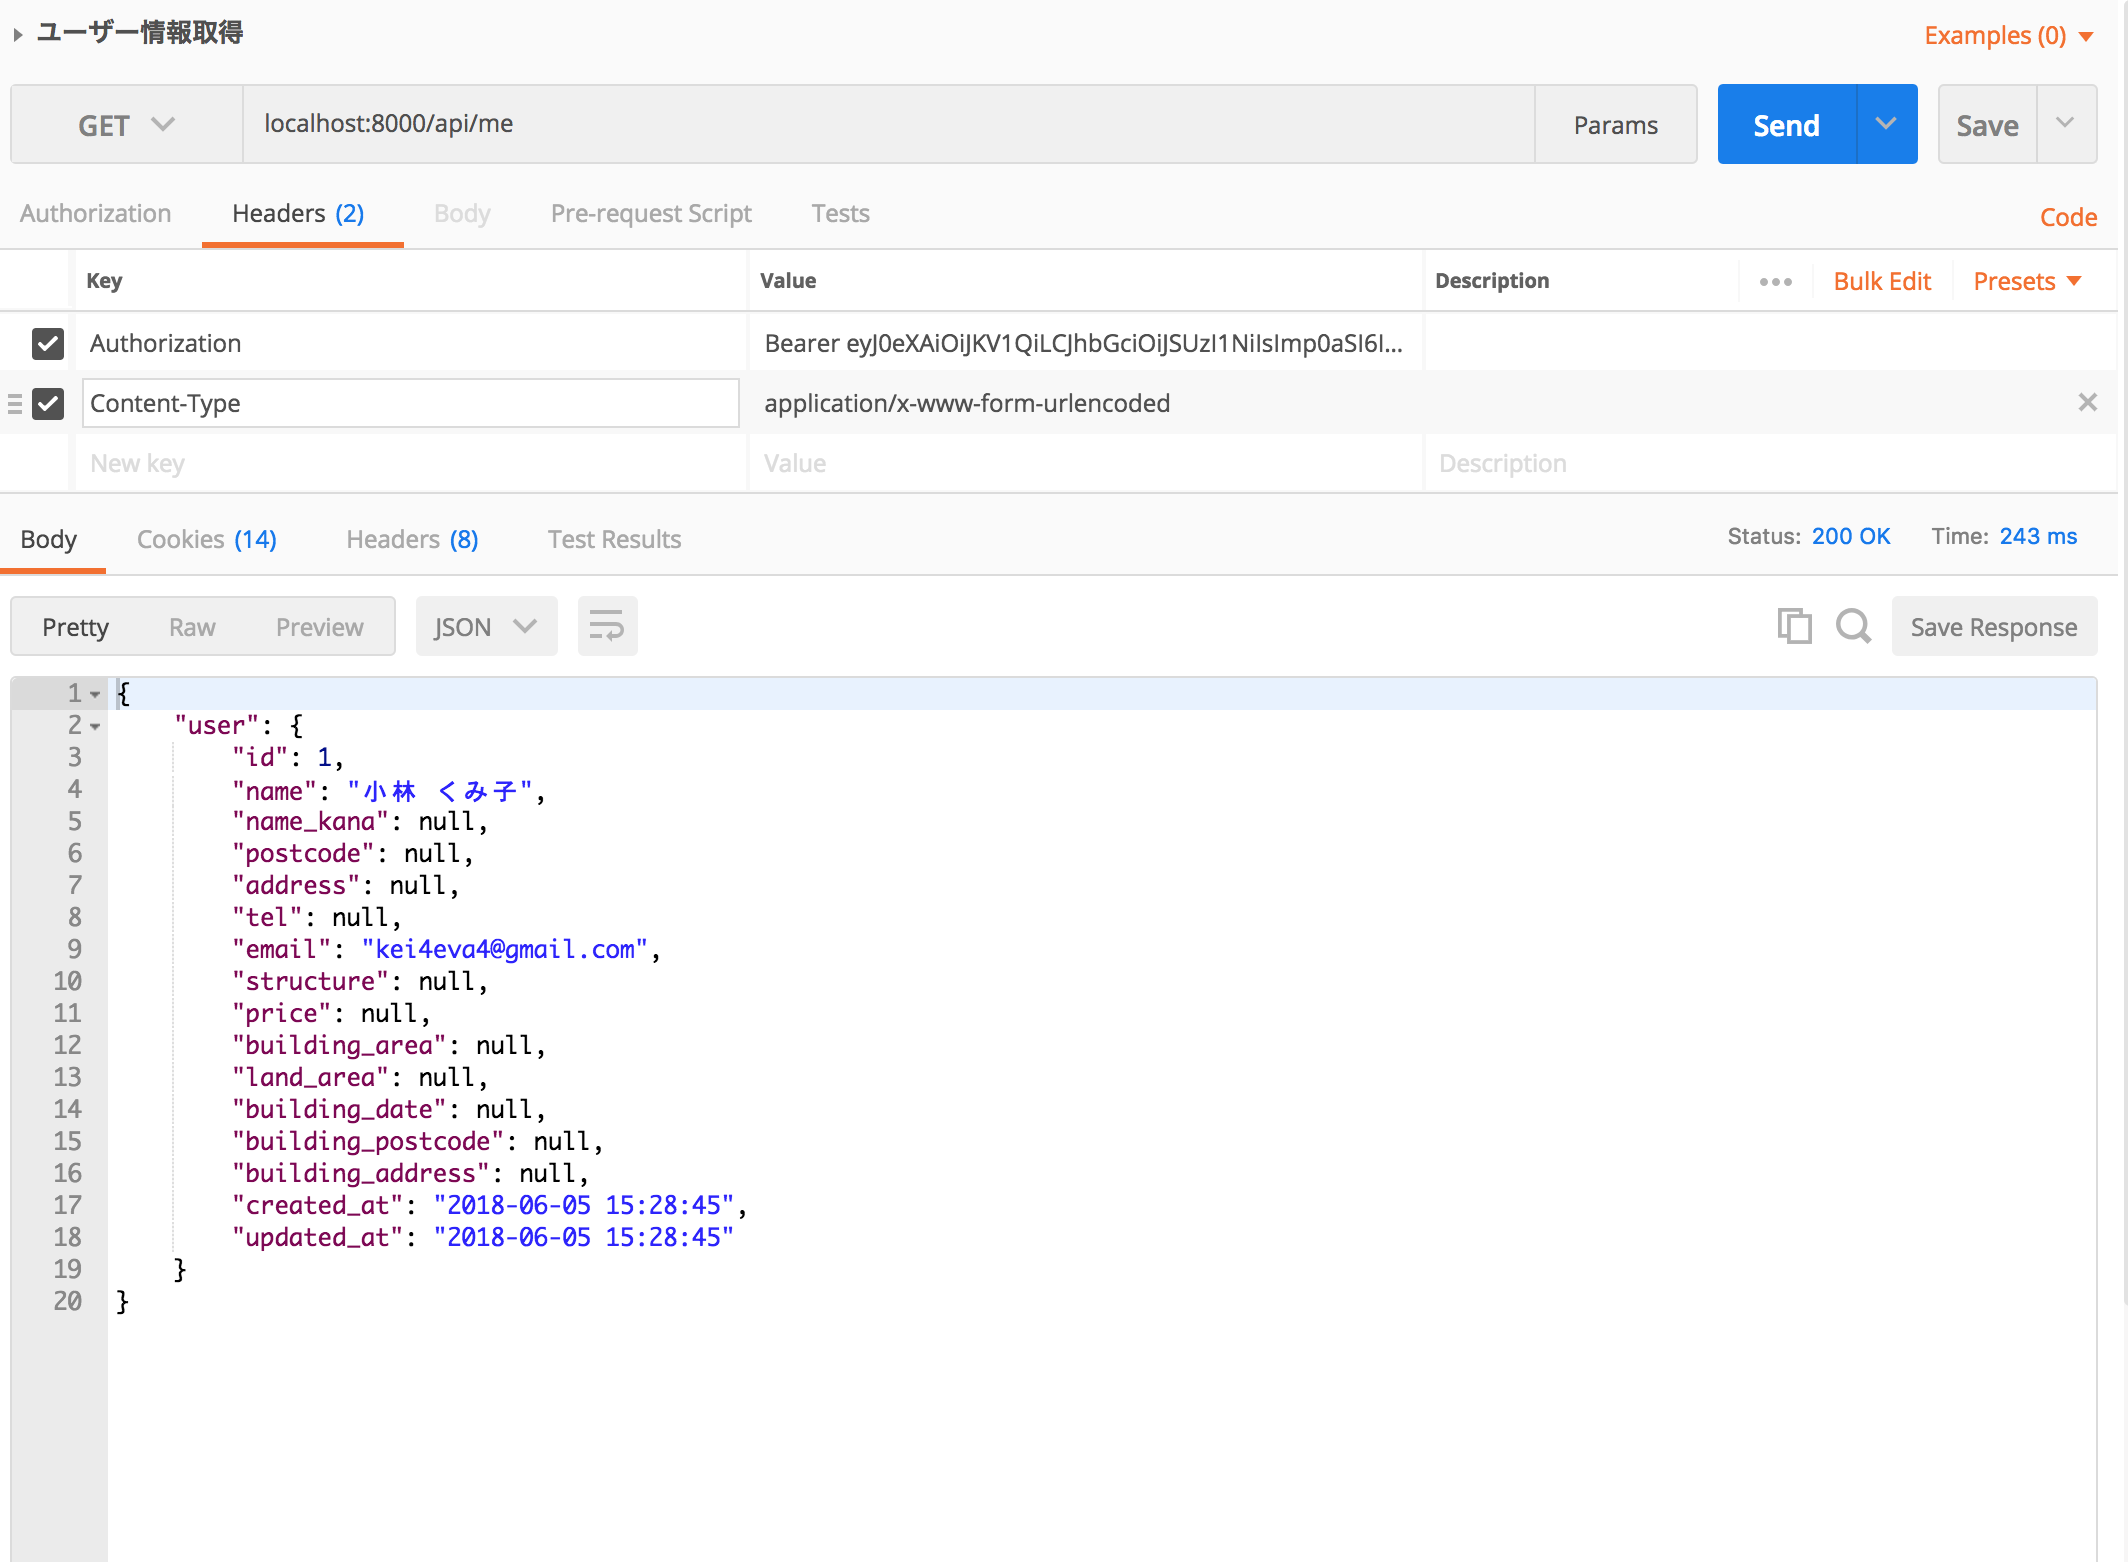Click the Content-Type key input field

[410, 403]
